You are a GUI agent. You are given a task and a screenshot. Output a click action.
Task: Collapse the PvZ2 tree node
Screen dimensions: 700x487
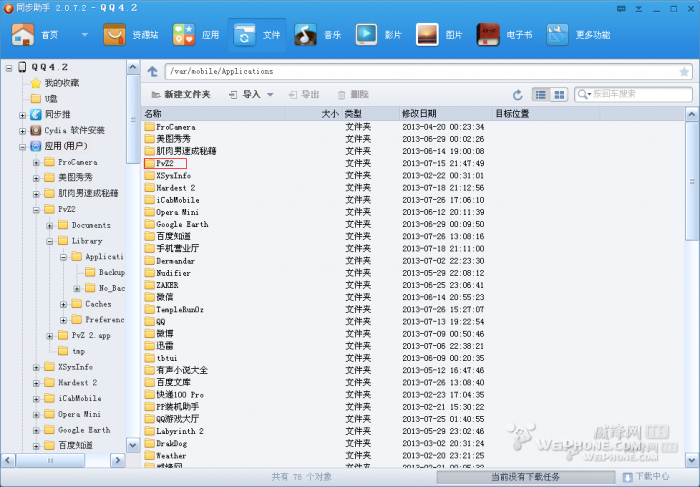36,210
